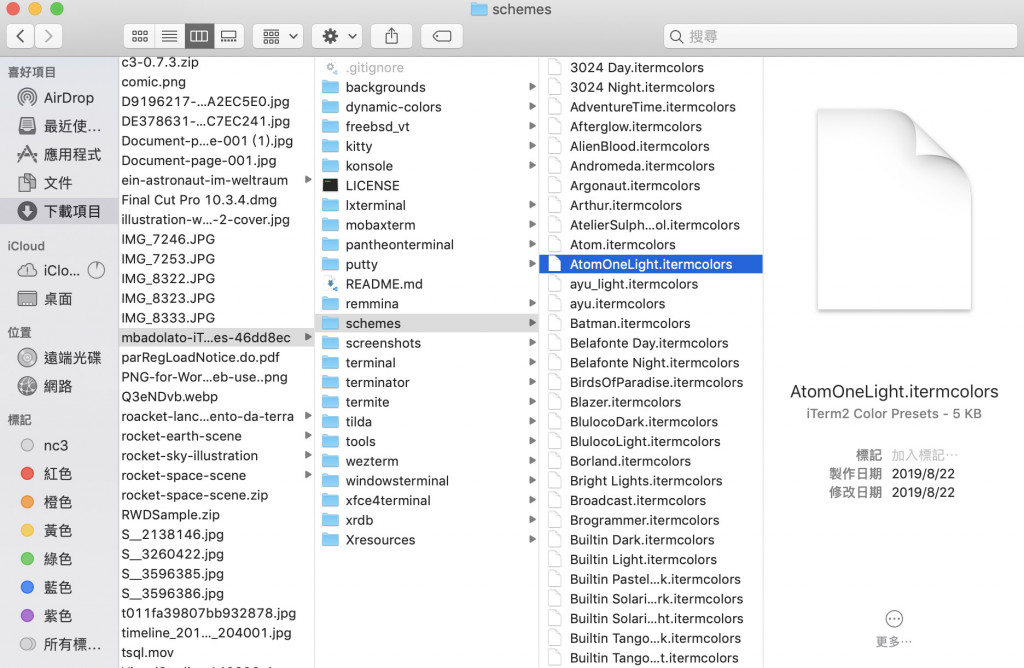This screenshot has height=668, width=1024.
Task: Click the Edit Tags toolbar button
Action: tap(442, 36)
